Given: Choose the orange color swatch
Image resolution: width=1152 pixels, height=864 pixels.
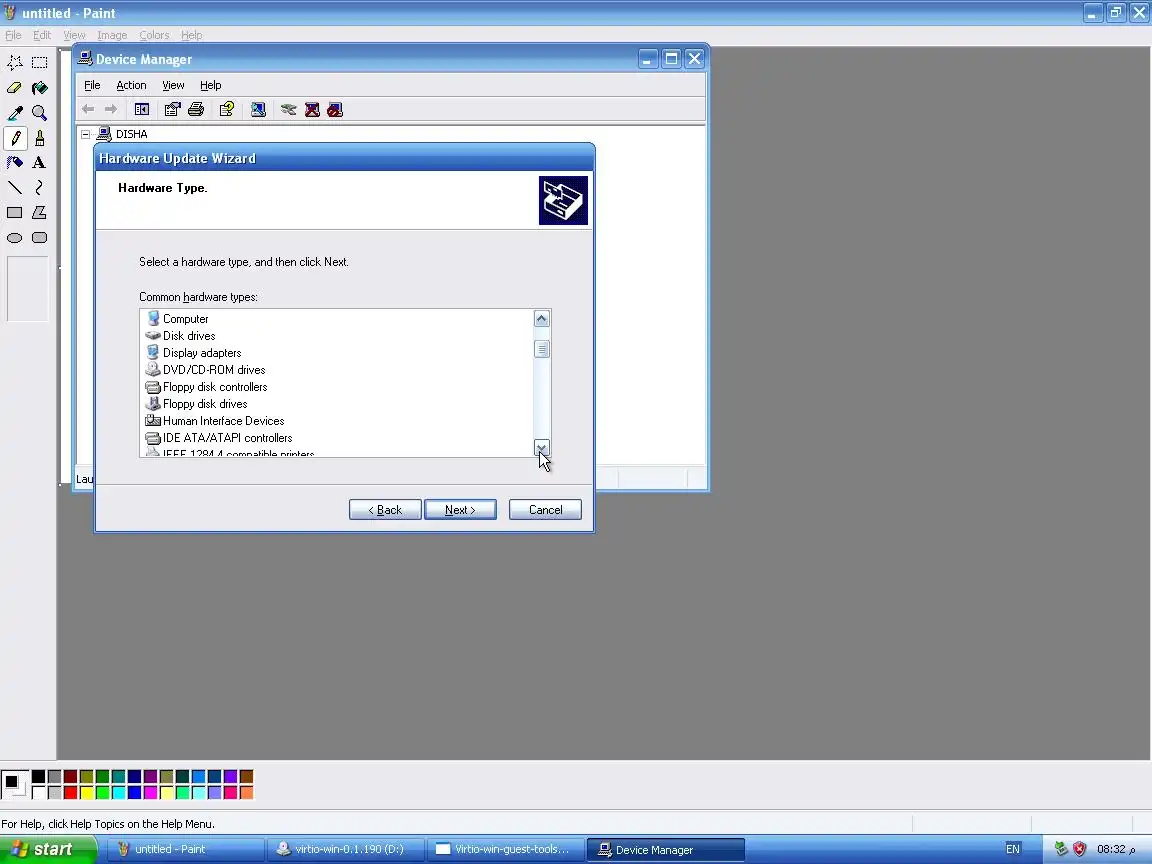Looking at the screenshot, I should [246, 792].
